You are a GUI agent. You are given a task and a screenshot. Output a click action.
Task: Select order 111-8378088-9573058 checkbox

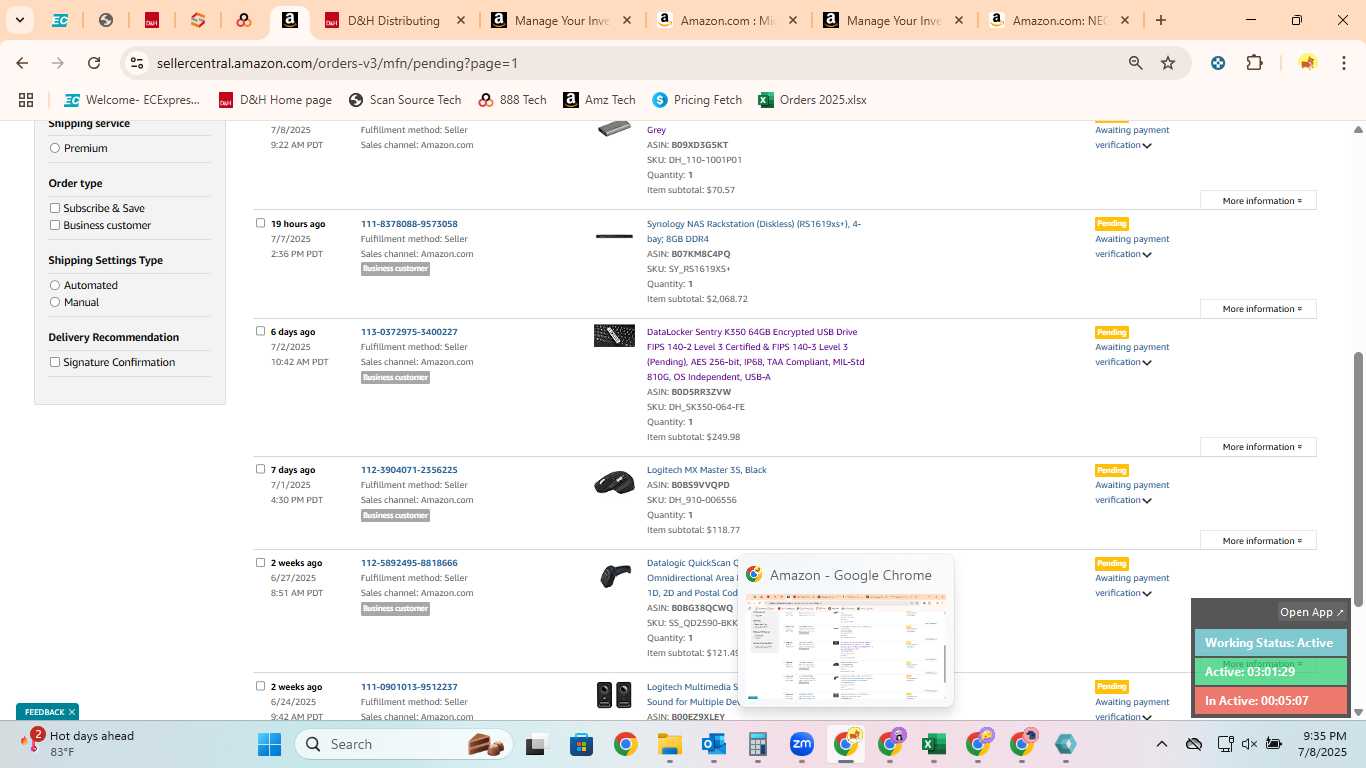260,223
